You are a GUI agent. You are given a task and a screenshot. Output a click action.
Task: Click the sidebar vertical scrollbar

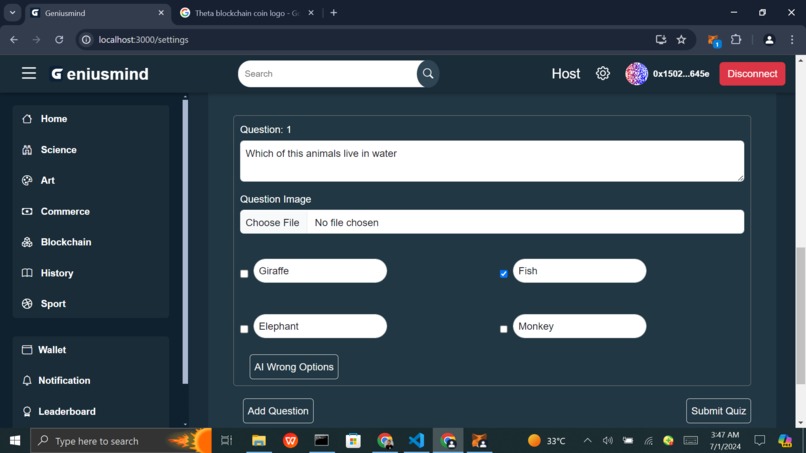point(185,242)
